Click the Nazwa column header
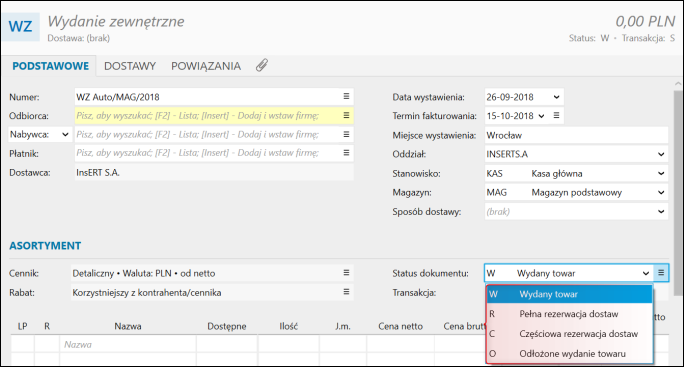The height and width of the screenshot is (367, 684). 128,326
